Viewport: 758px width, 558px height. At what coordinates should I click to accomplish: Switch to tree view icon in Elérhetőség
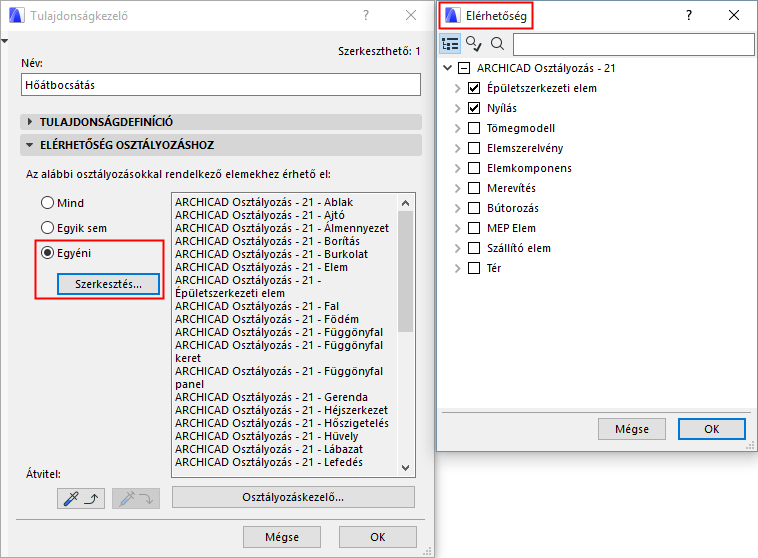(x=450, y=44)
